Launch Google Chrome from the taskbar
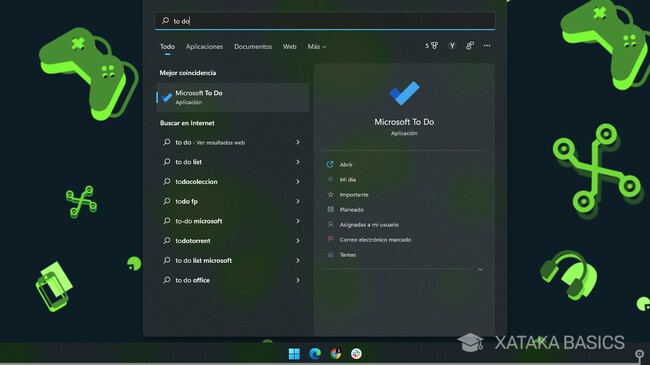Image resolution: width=650 pixels, height=365 pixels. pyautogui.click(x=336, y=353)
